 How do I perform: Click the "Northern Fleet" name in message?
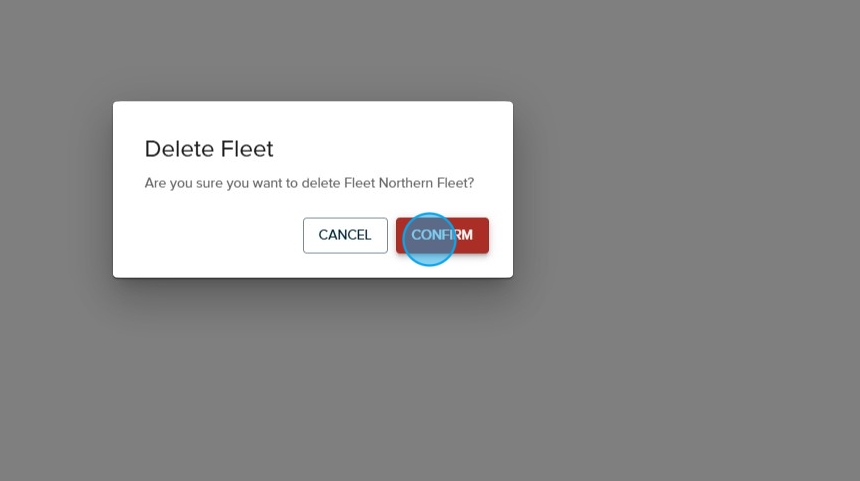(425, 183)
